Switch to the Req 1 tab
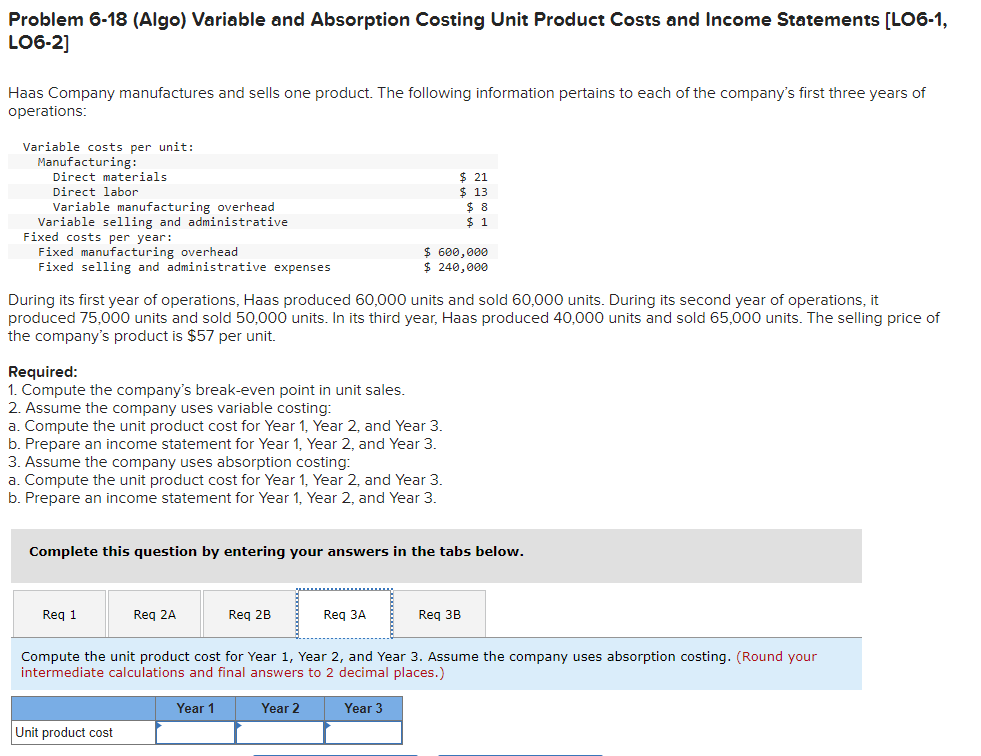981x756 pixels. coord(57,614)
